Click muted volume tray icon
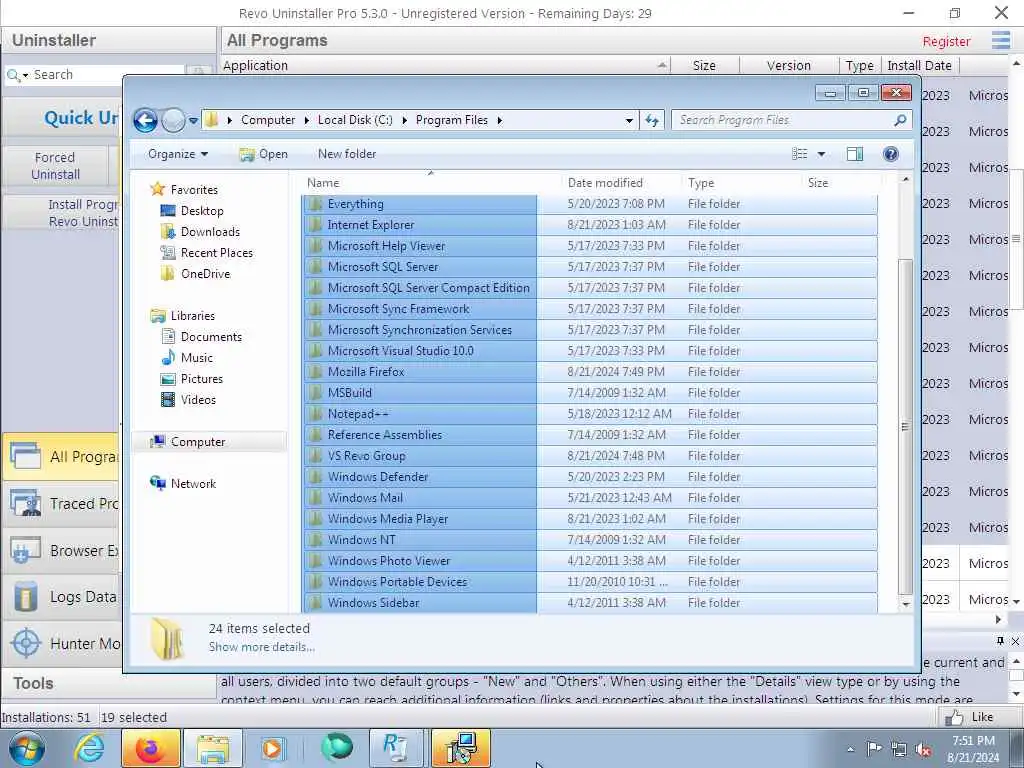Screen dimensions: 1024x768 923,749
